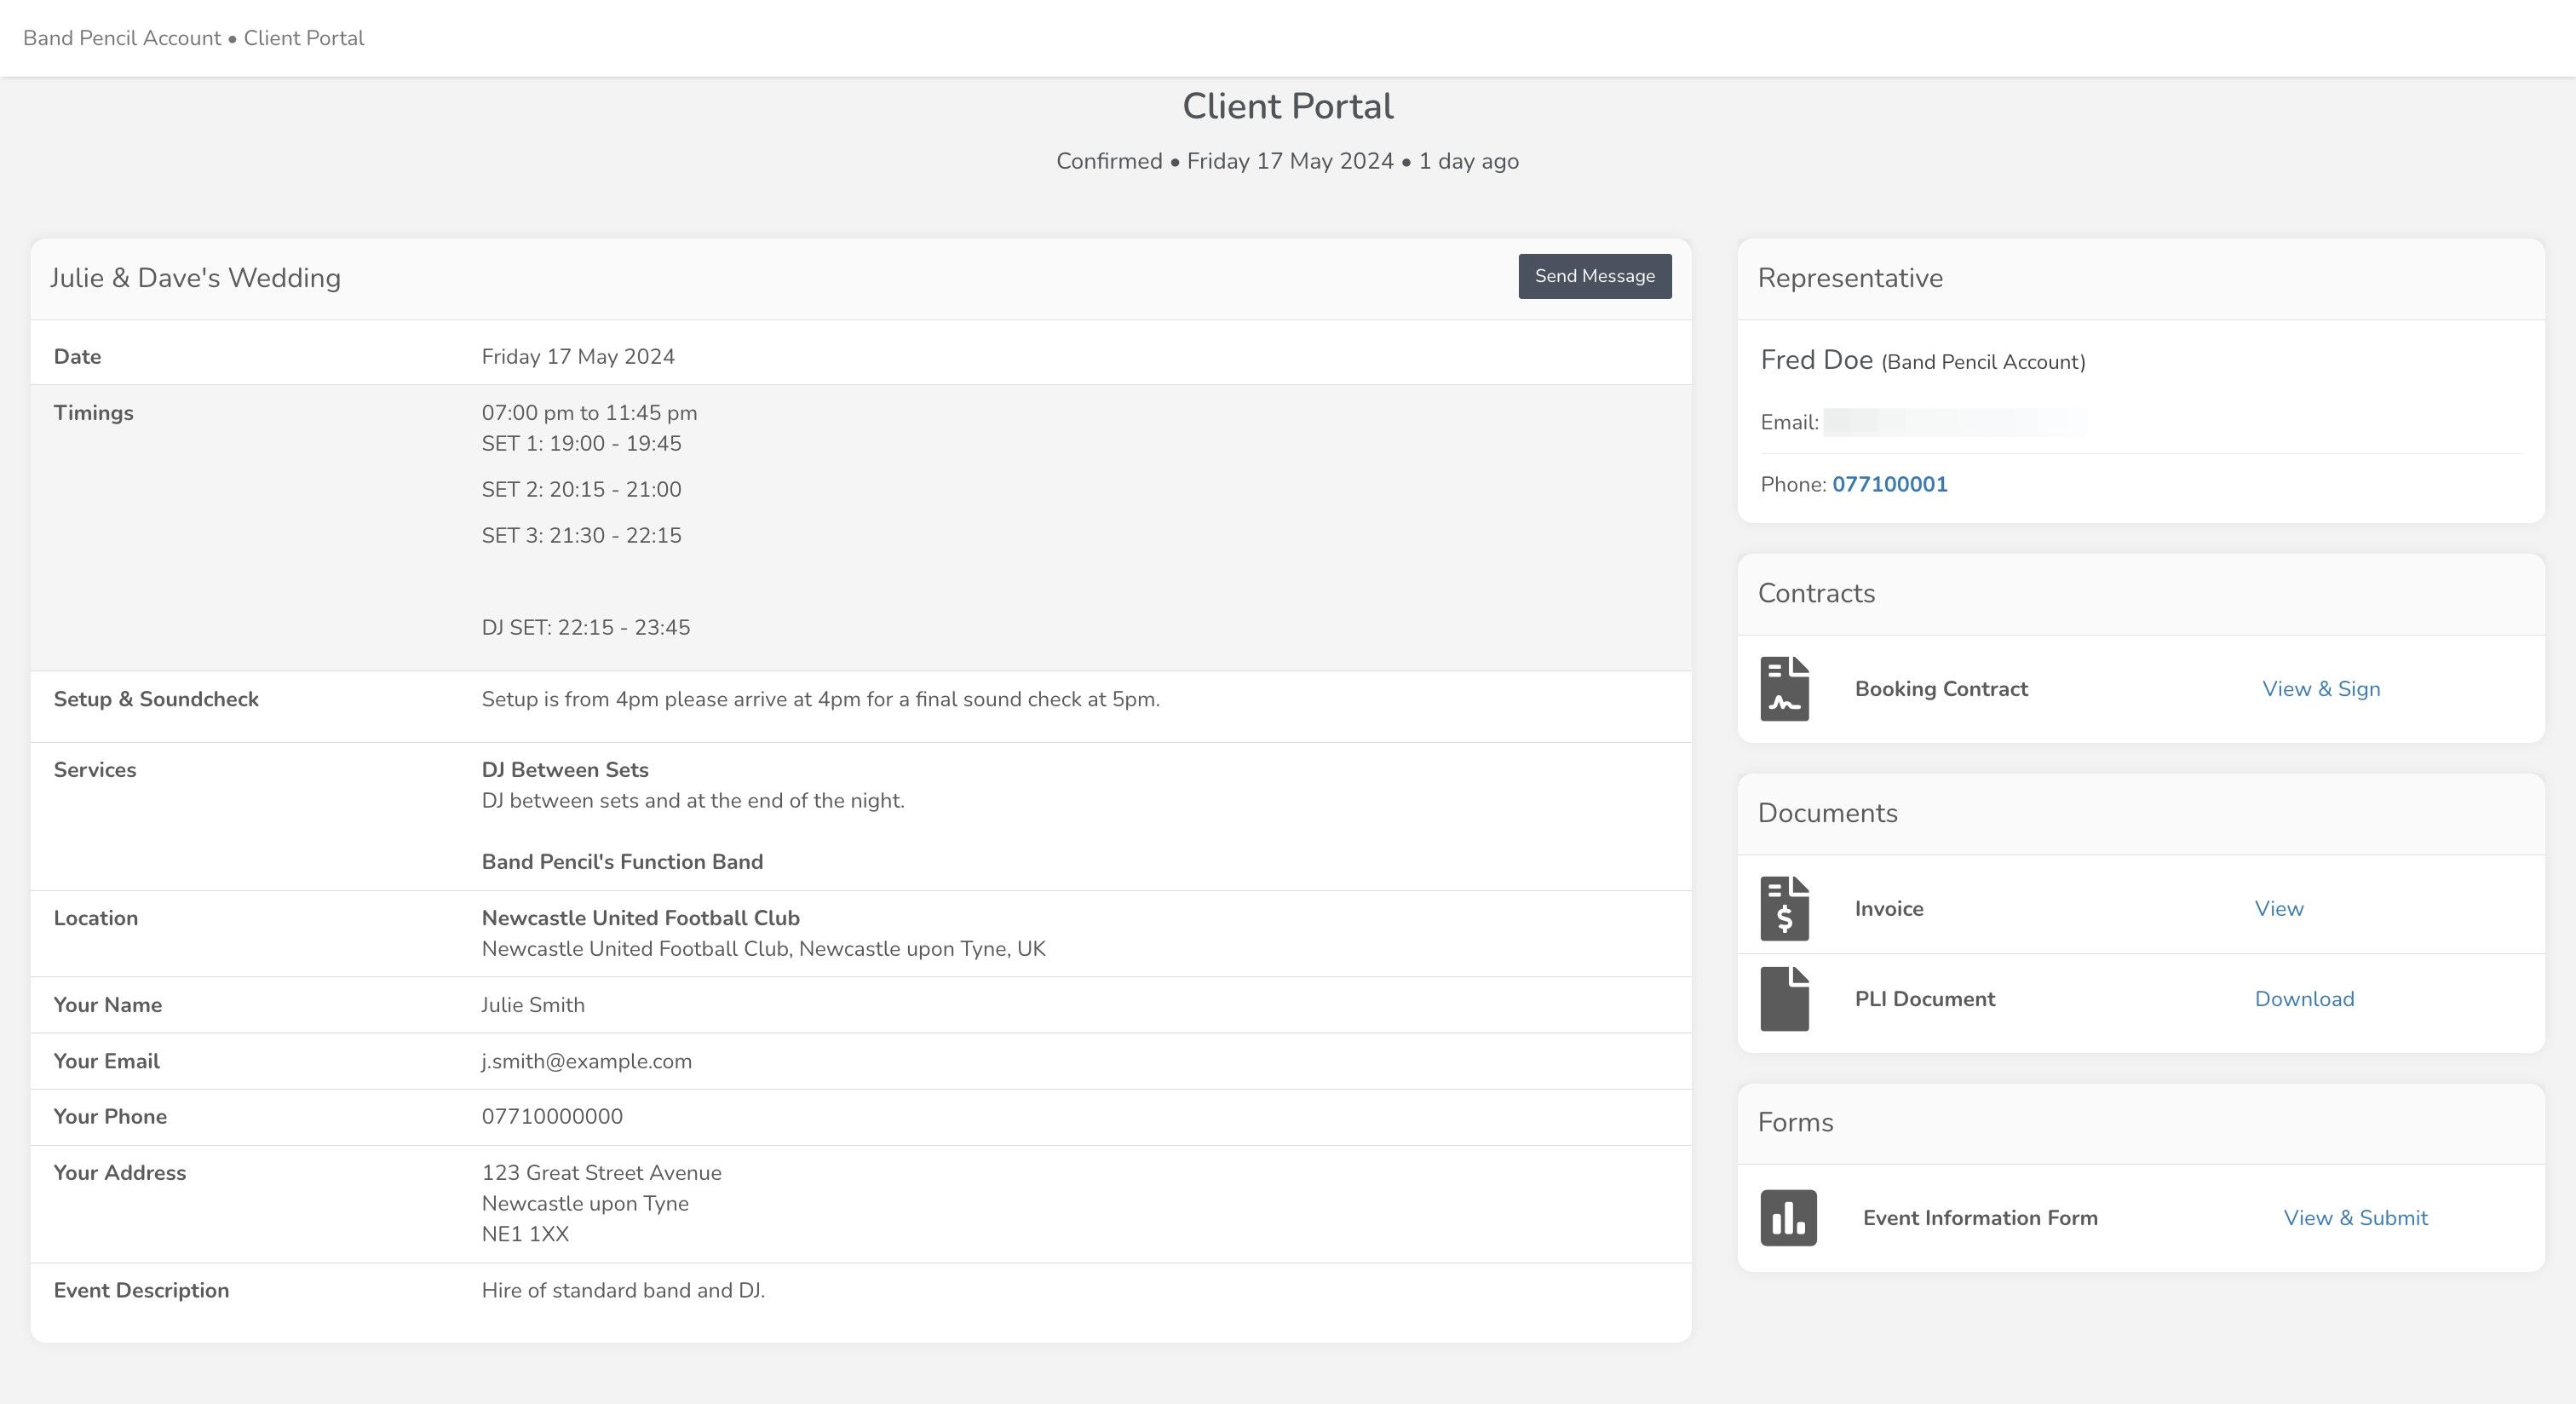The height and width of the screenshot is (1404, 2576).
Task: Download the PLI Document
Action: click(x=2304, y=999)
